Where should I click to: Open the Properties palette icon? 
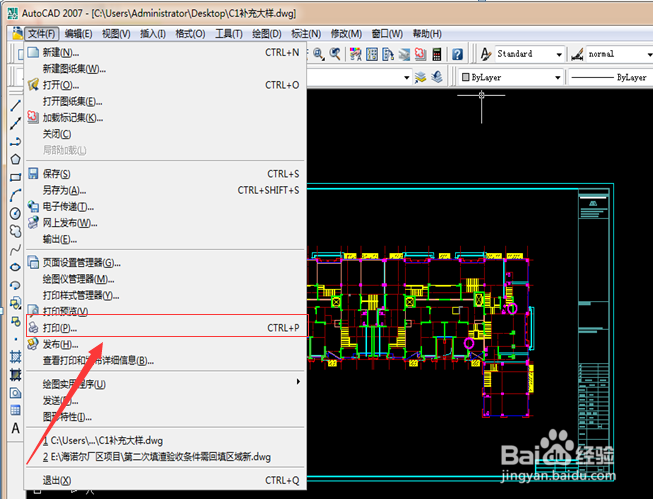coord(356,54)
